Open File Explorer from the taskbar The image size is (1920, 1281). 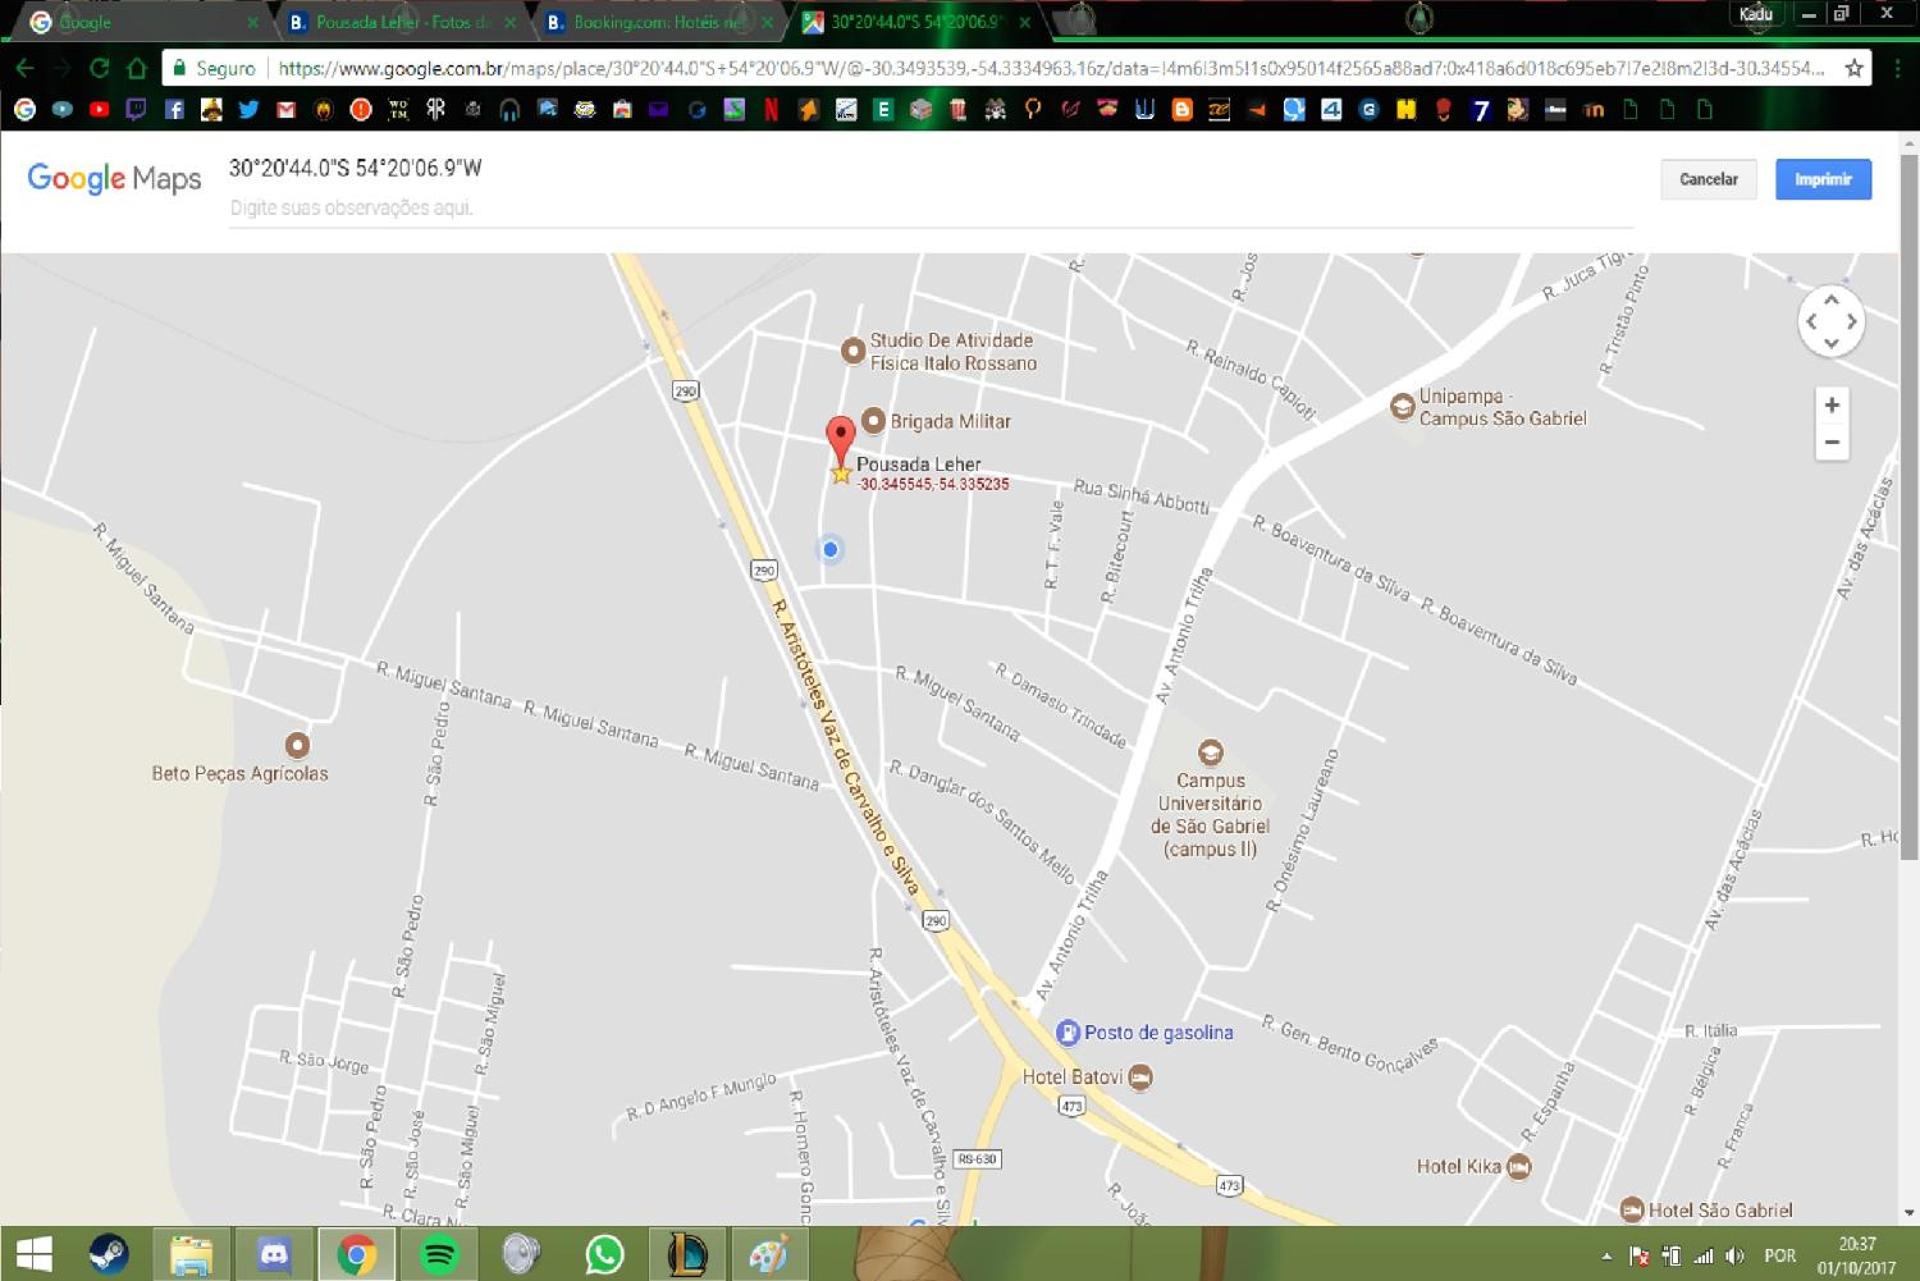point(191,1254)
